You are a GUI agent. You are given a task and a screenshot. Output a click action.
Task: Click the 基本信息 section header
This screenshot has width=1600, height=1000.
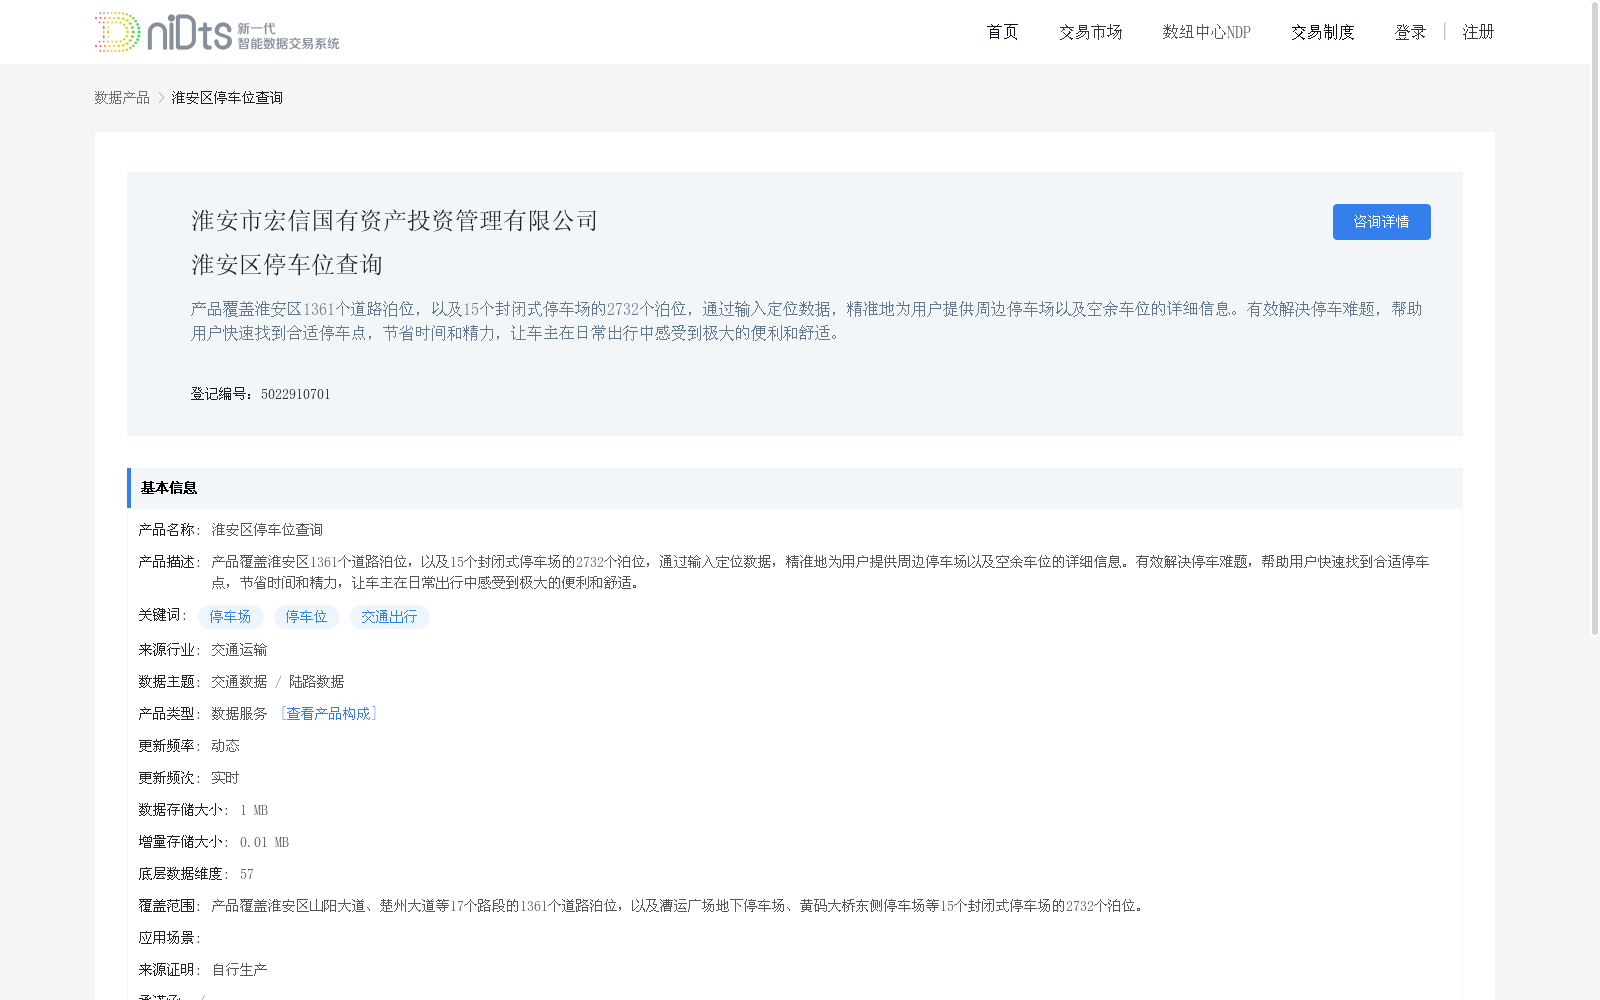pos(795,488)
